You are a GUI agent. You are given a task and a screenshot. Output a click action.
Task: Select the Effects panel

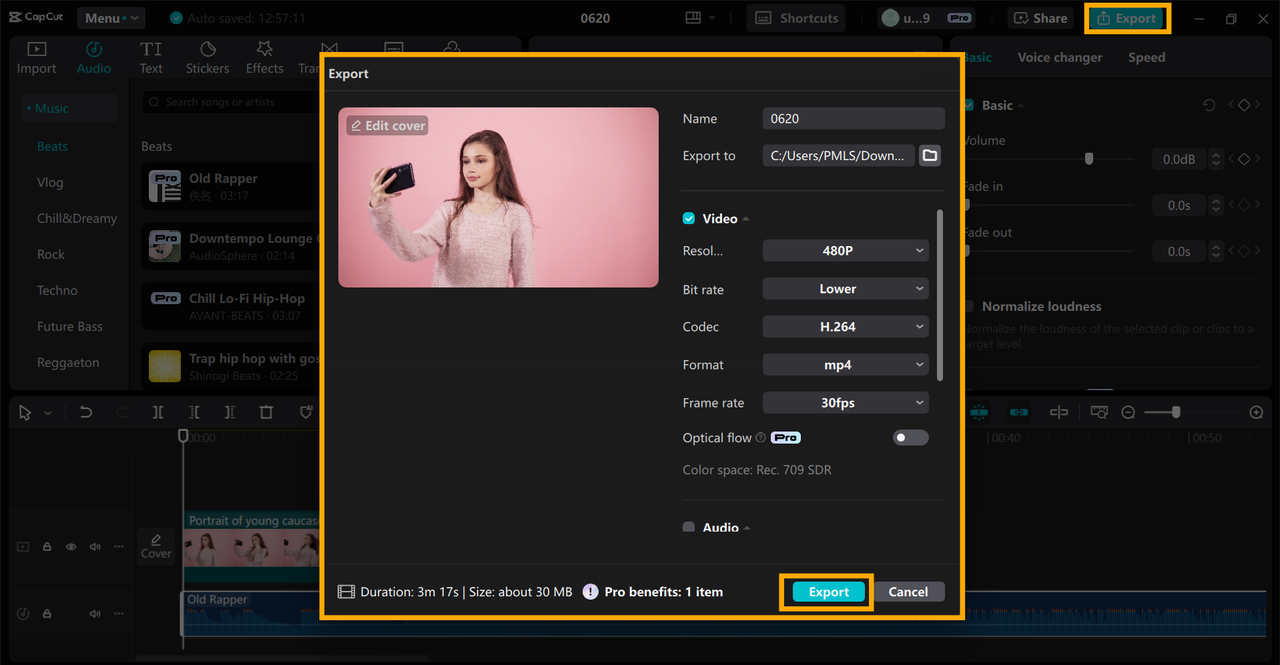pyautogui.click(x=264, y=56)
